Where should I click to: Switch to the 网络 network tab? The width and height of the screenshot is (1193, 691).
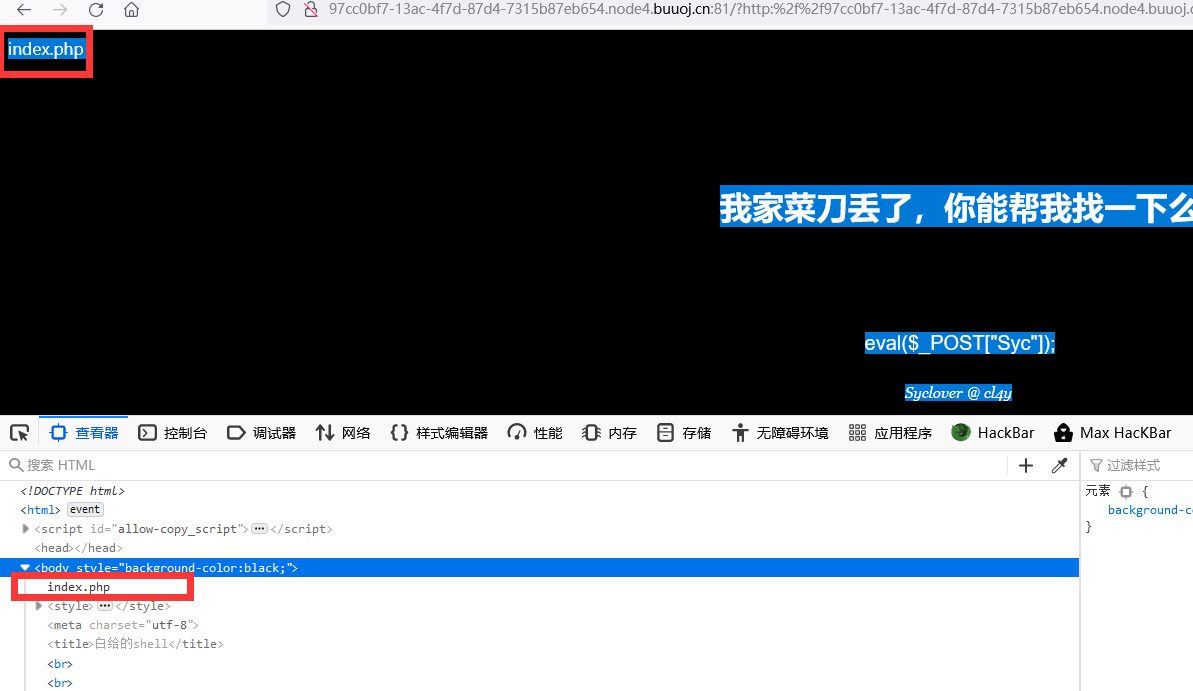(343, 433)
